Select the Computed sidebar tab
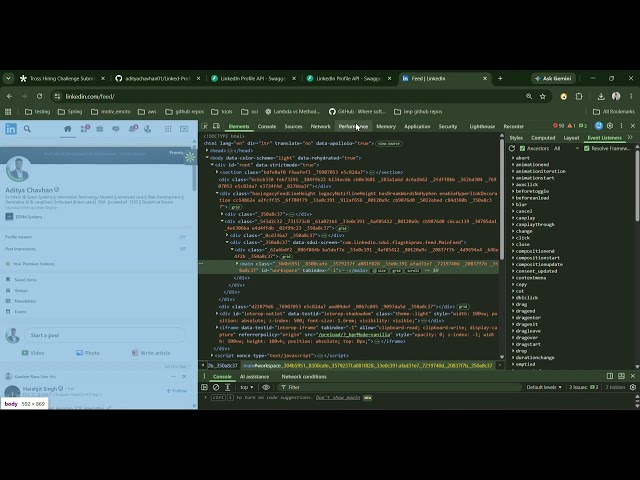Screen dimensions: 640x480 tap(543, 138)
